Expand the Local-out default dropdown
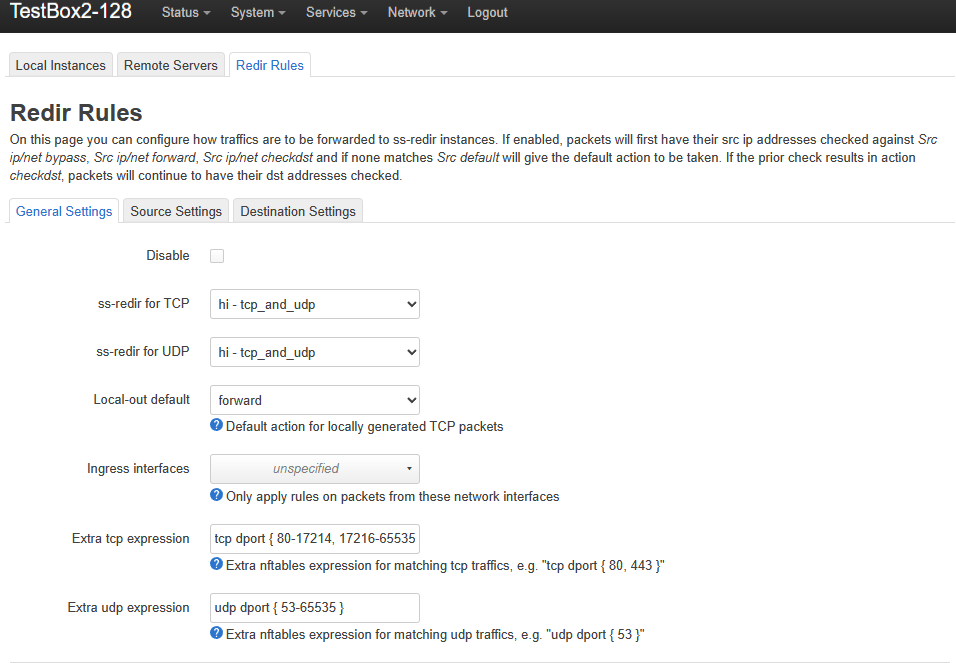The image size is (956, 663). [314, 400]
